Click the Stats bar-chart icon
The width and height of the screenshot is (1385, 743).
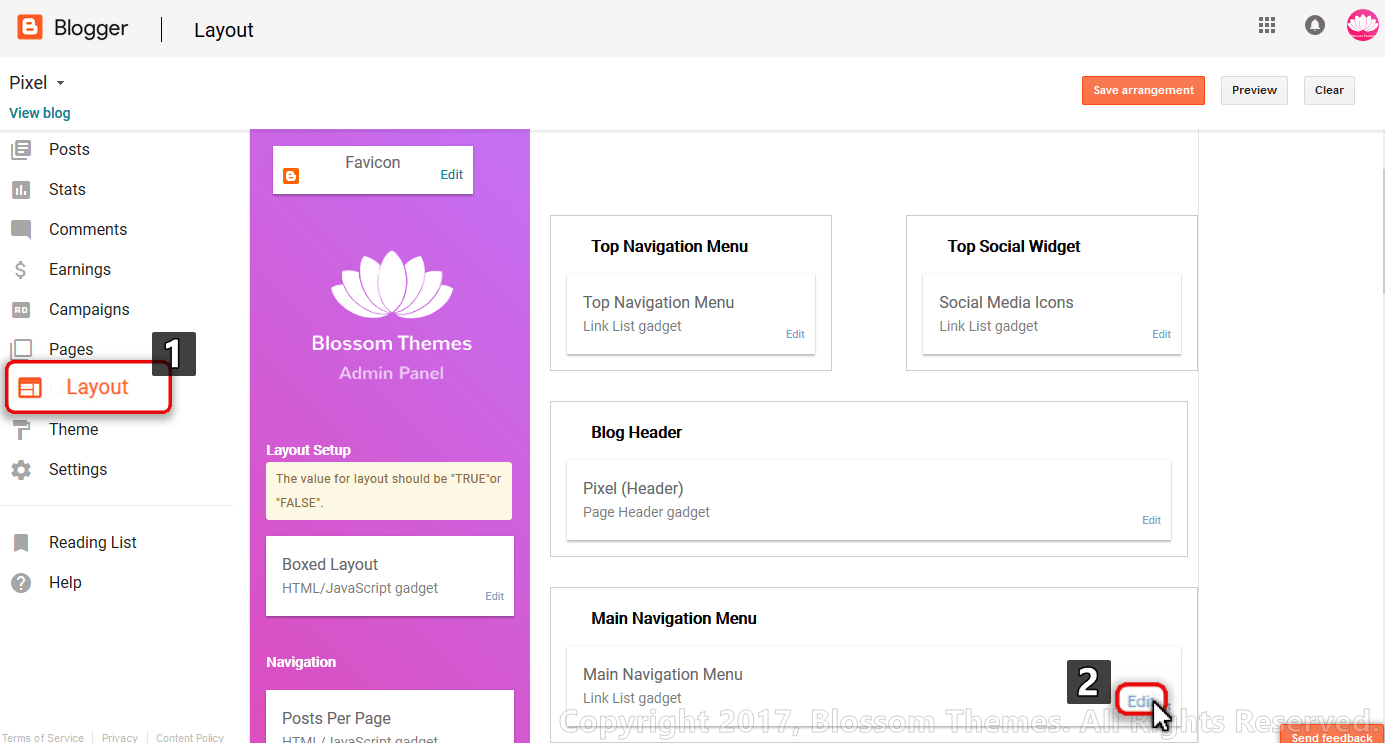[21, 190]
